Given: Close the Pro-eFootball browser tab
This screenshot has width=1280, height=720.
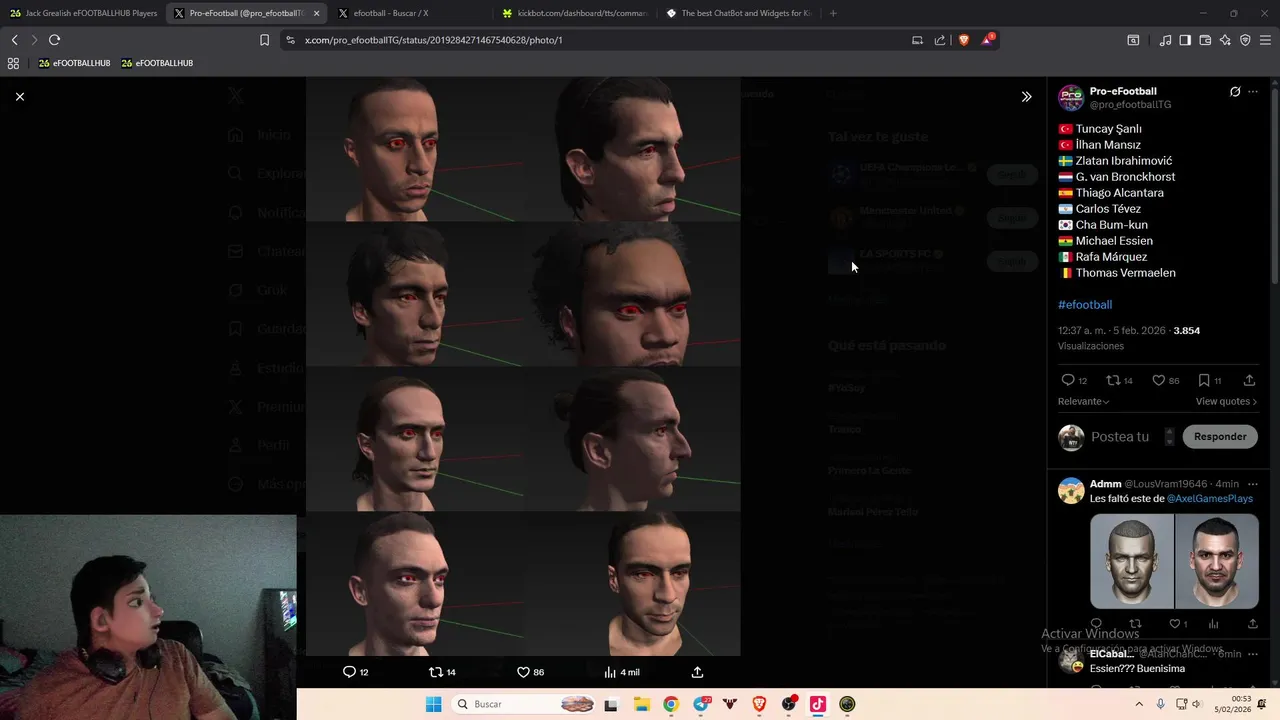Looking at the screenshot, I should (x=317, y=13).
